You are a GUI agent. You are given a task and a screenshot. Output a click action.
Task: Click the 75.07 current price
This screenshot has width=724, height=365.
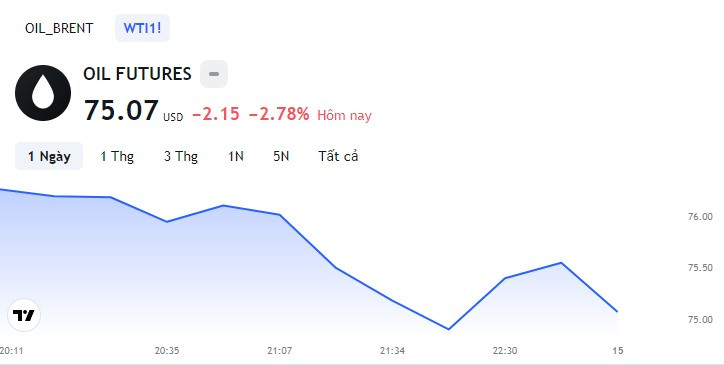tap(121, 110)
